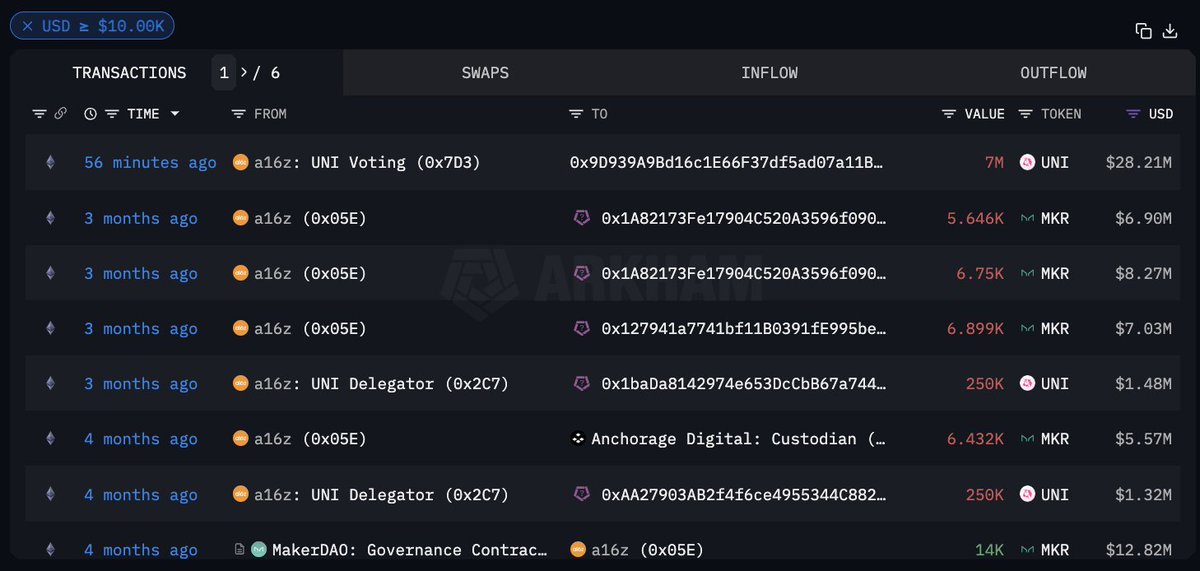
Task: Copy the table data via copy icon
Action: (x=1143, y=31)
